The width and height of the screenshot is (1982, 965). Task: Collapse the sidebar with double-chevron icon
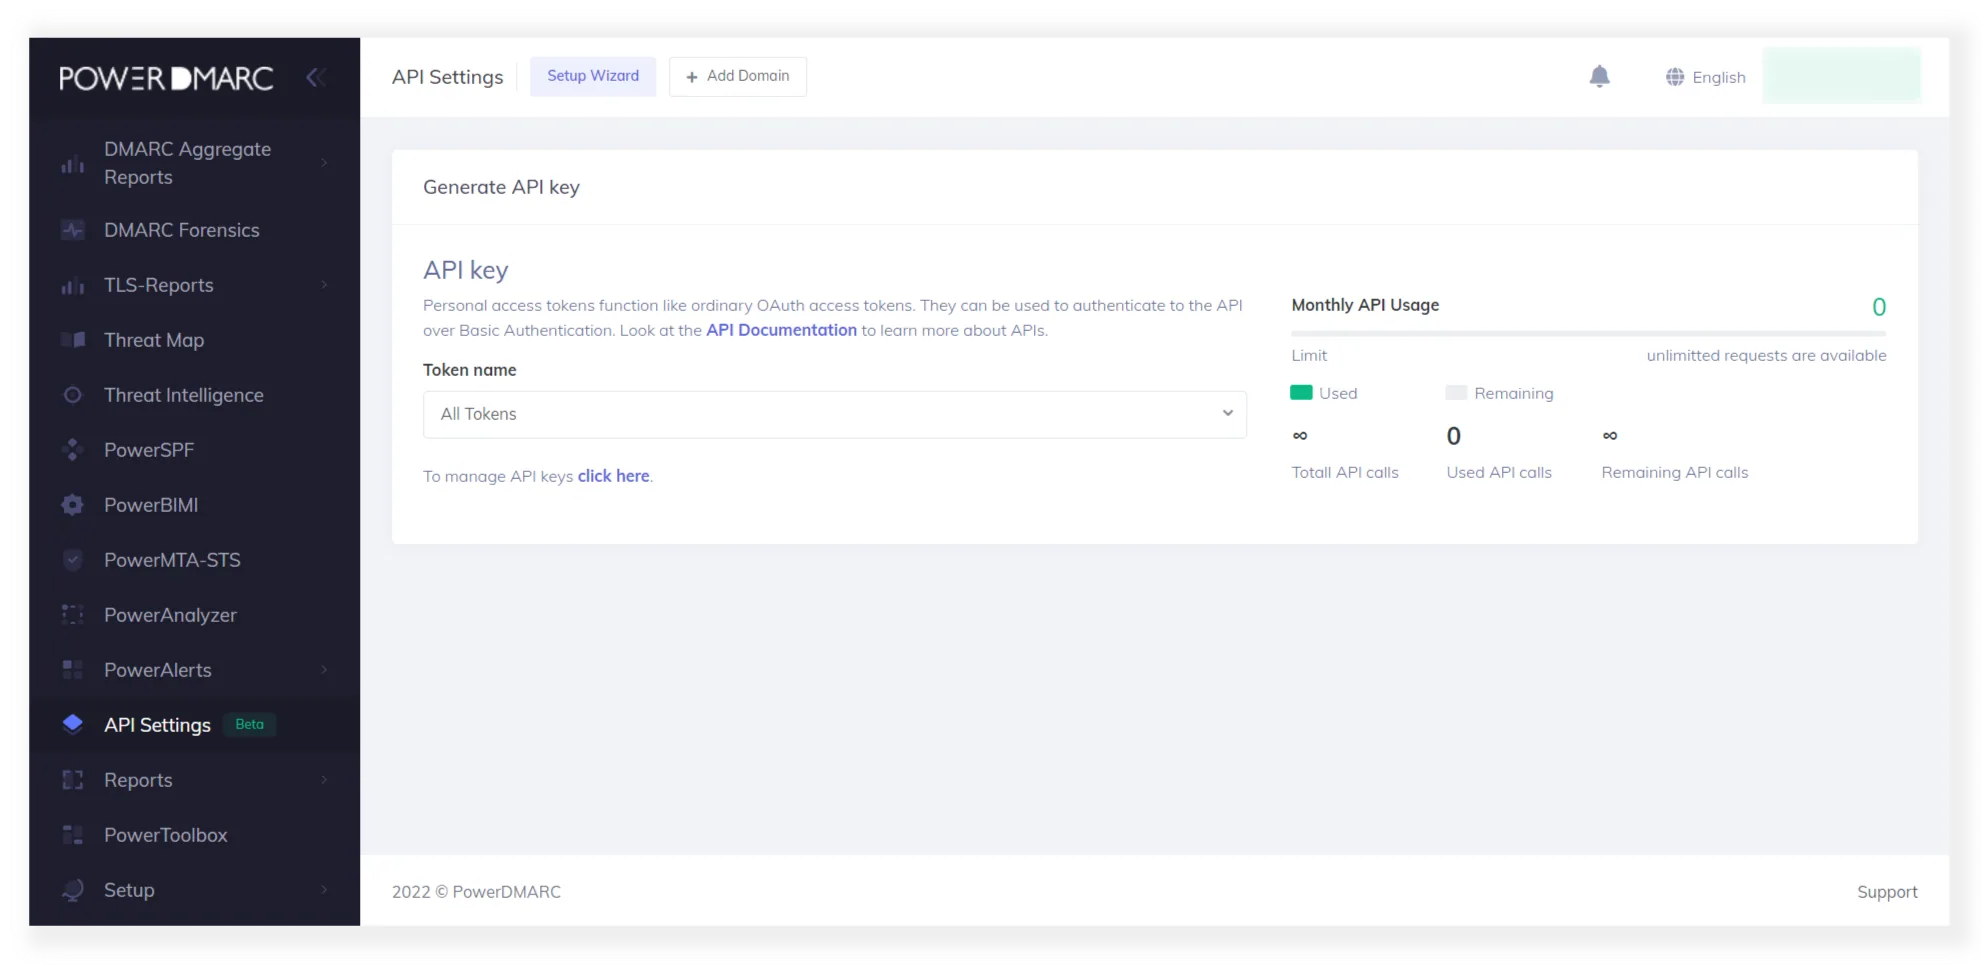point(316,77)
